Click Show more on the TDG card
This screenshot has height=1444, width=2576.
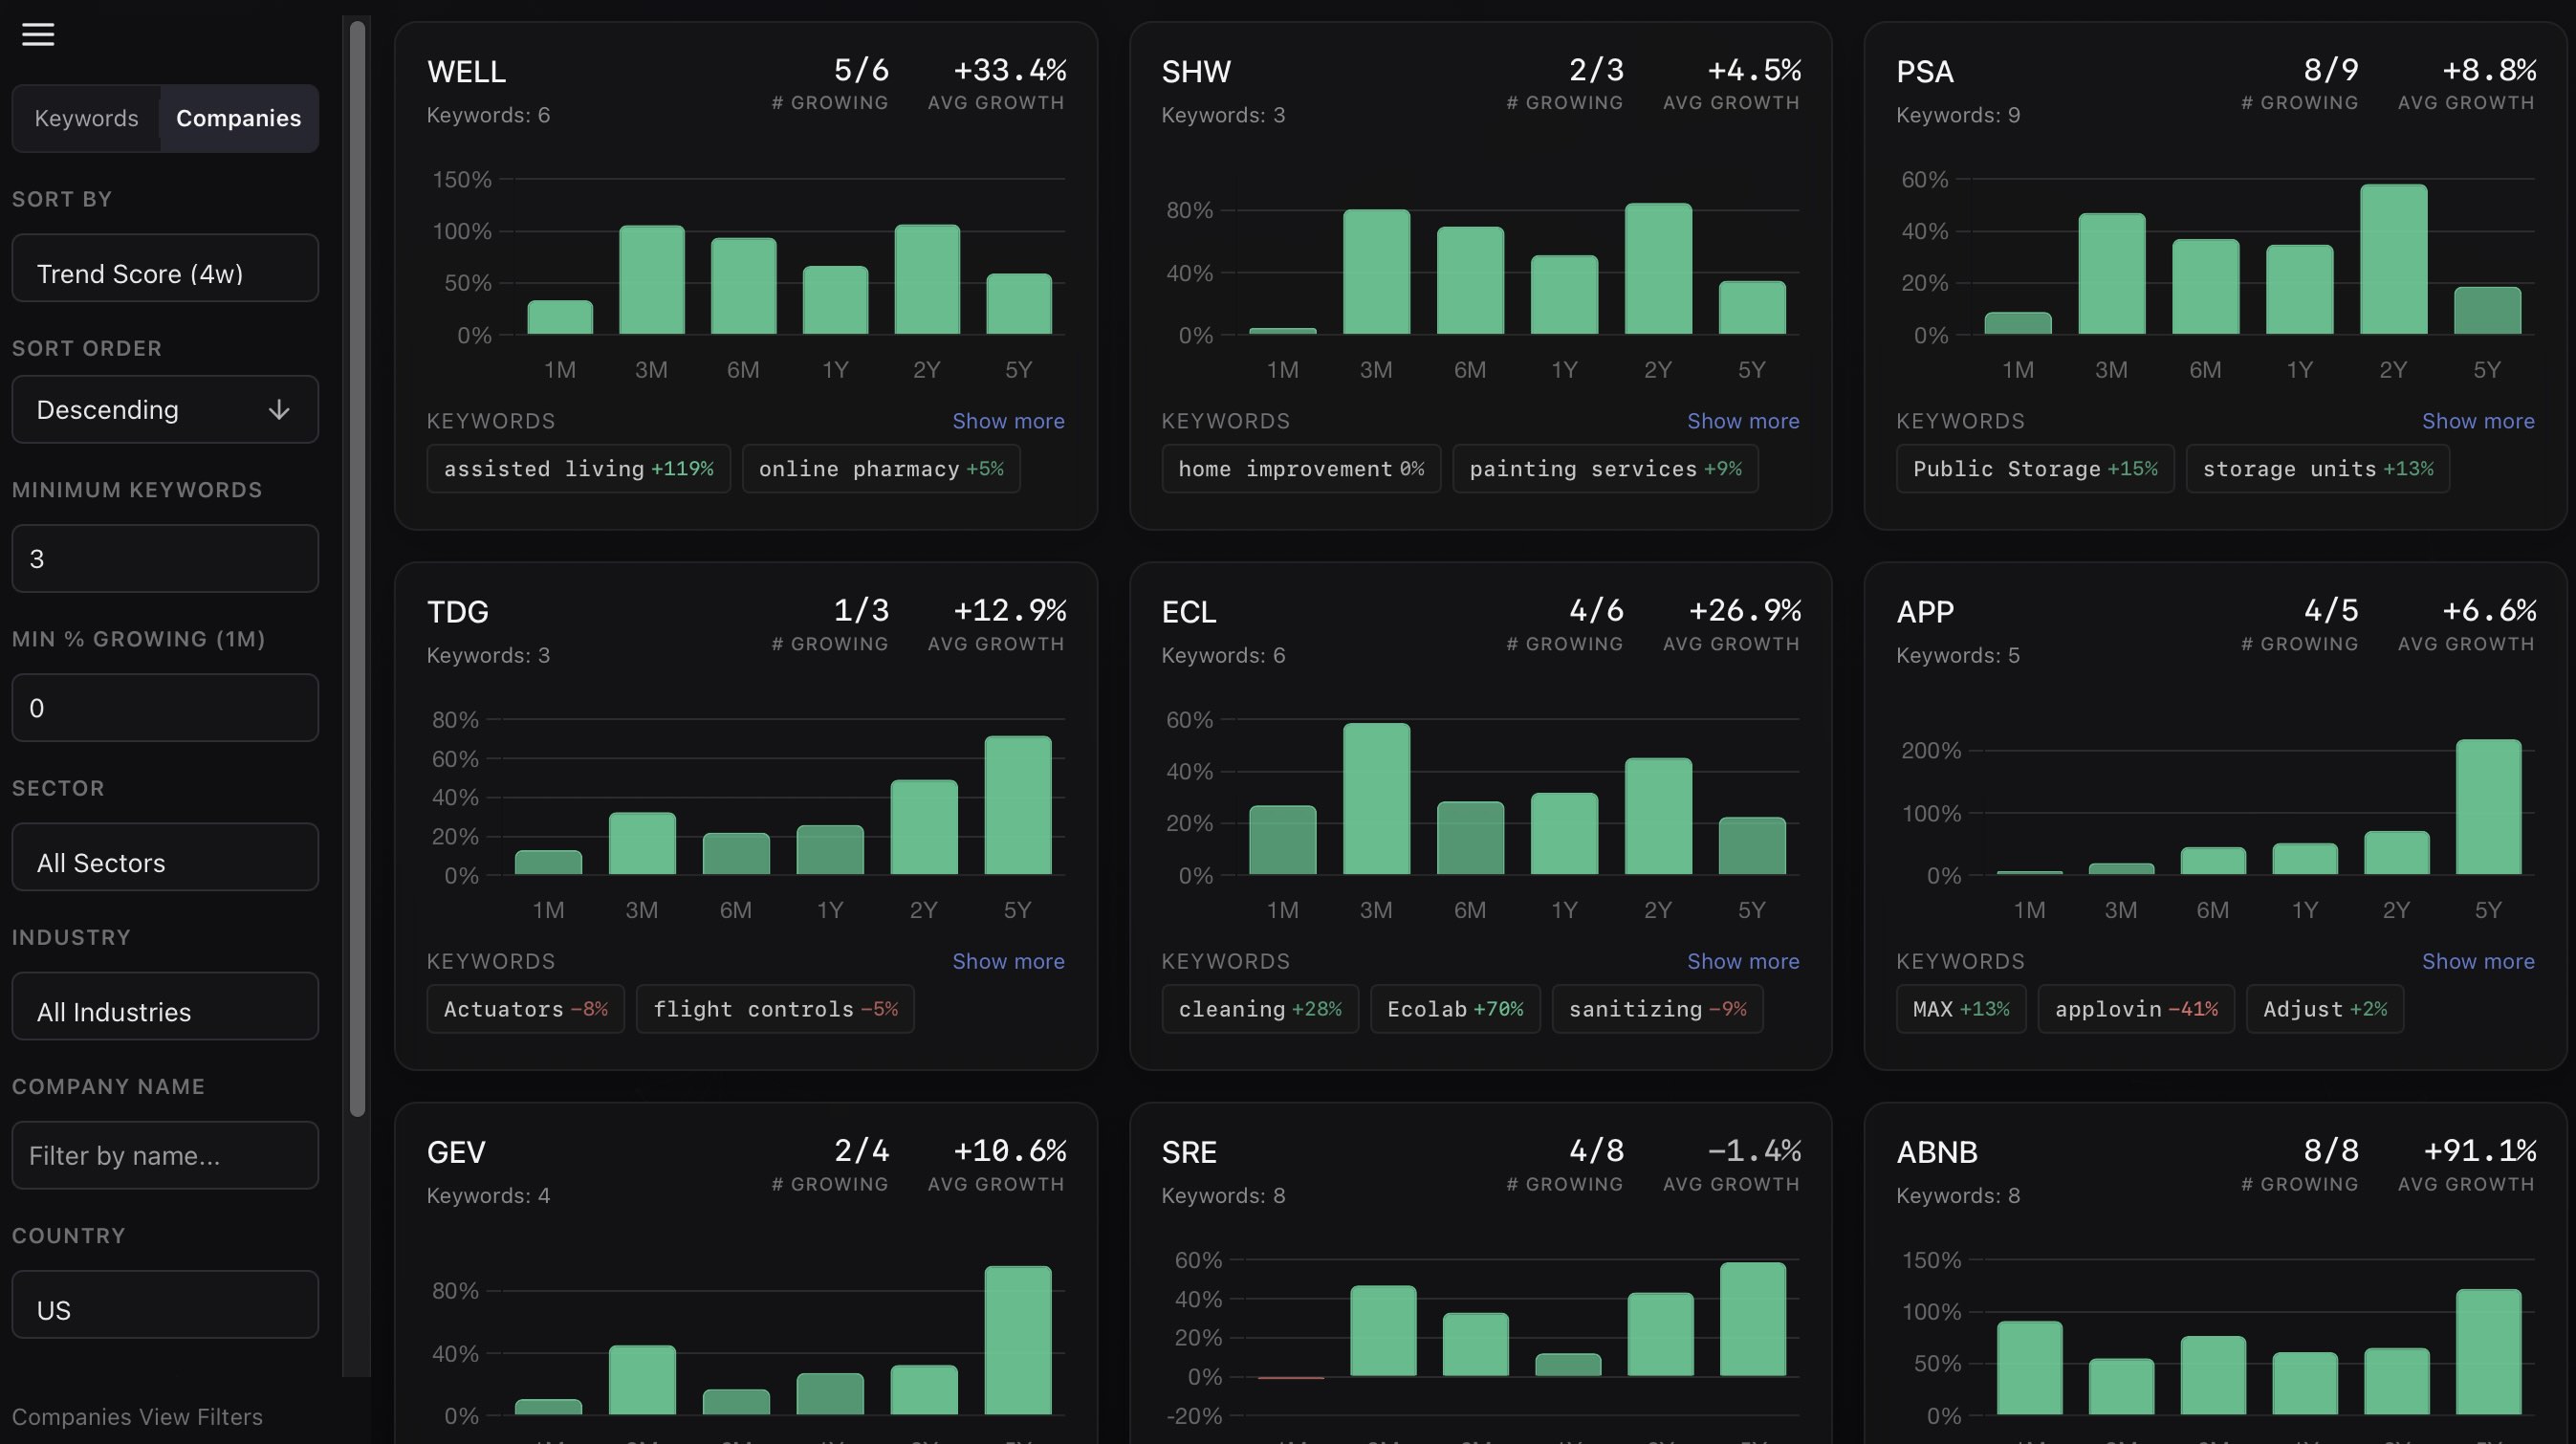1008,961
